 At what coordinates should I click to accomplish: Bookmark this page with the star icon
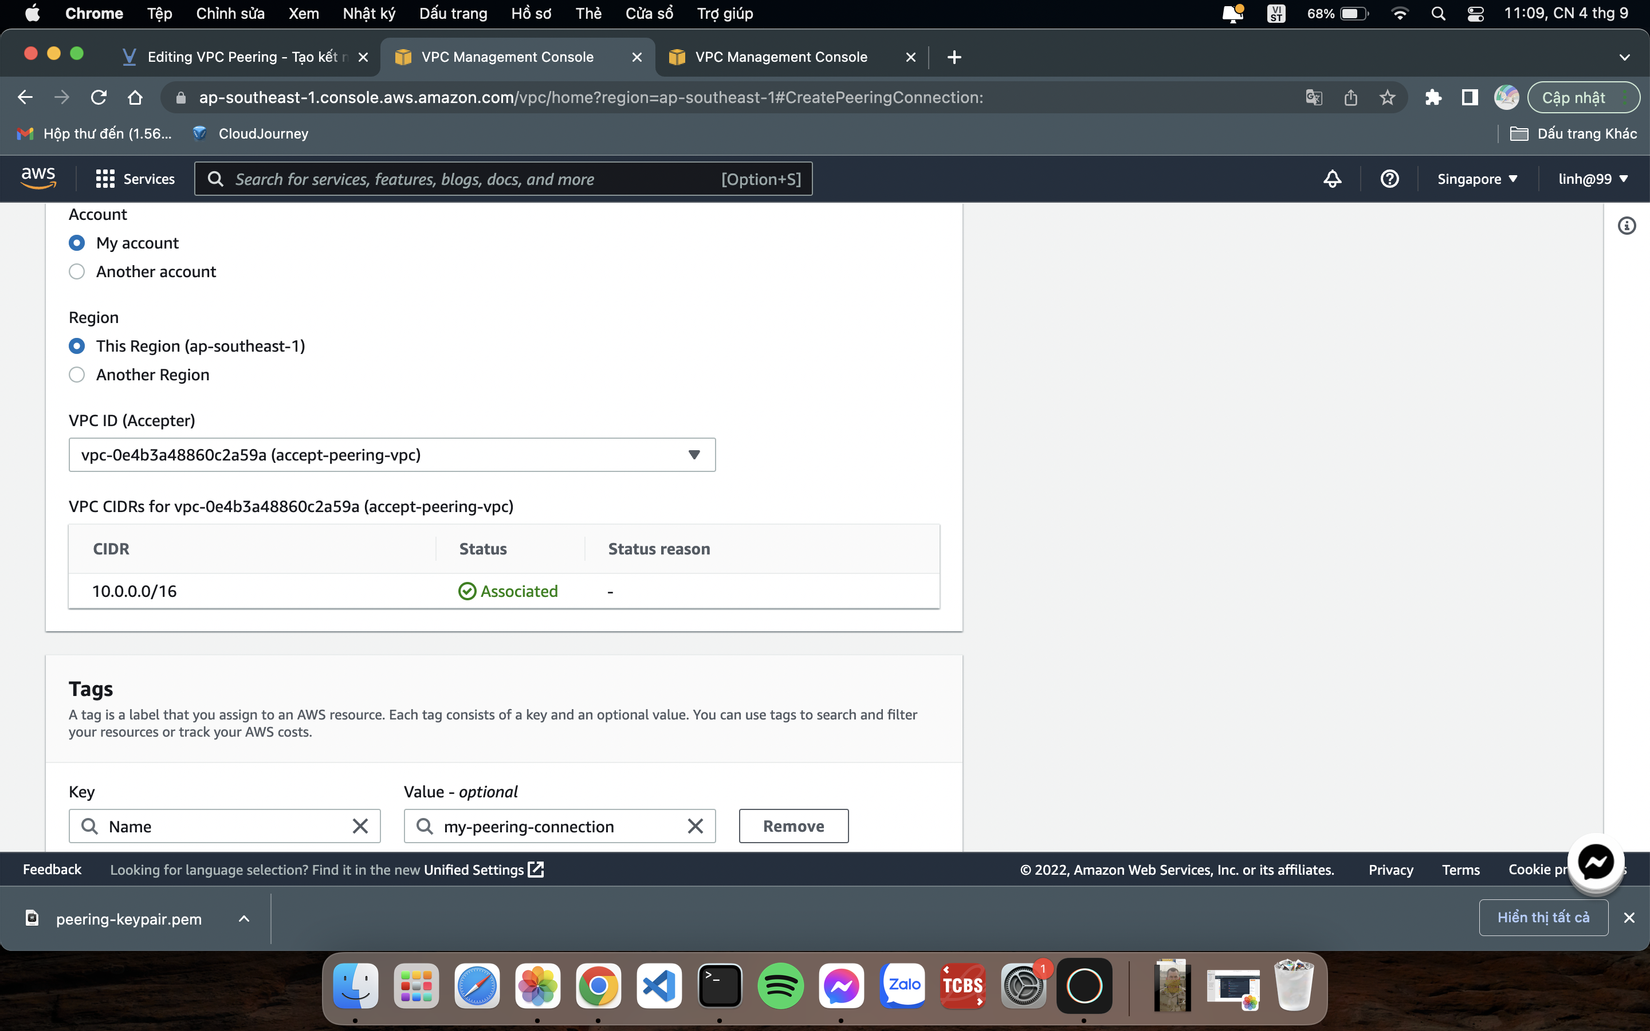1387,97
